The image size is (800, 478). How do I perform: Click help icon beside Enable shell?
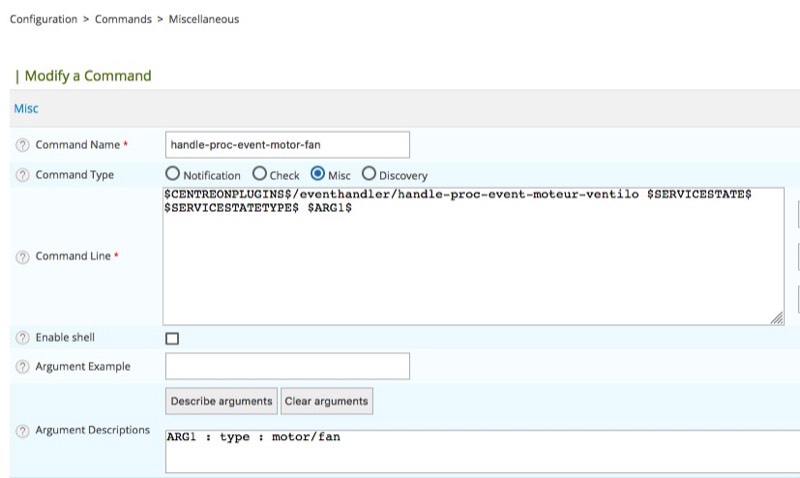pyautogui.click(x=22, y=338)
